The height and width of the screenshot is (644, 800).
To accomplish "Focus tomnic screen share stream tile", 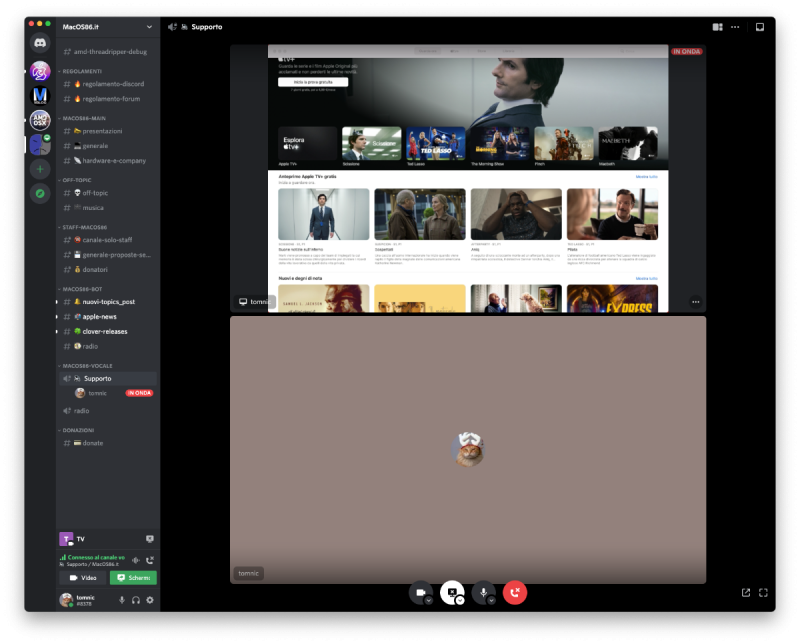I will pos(468,179).
